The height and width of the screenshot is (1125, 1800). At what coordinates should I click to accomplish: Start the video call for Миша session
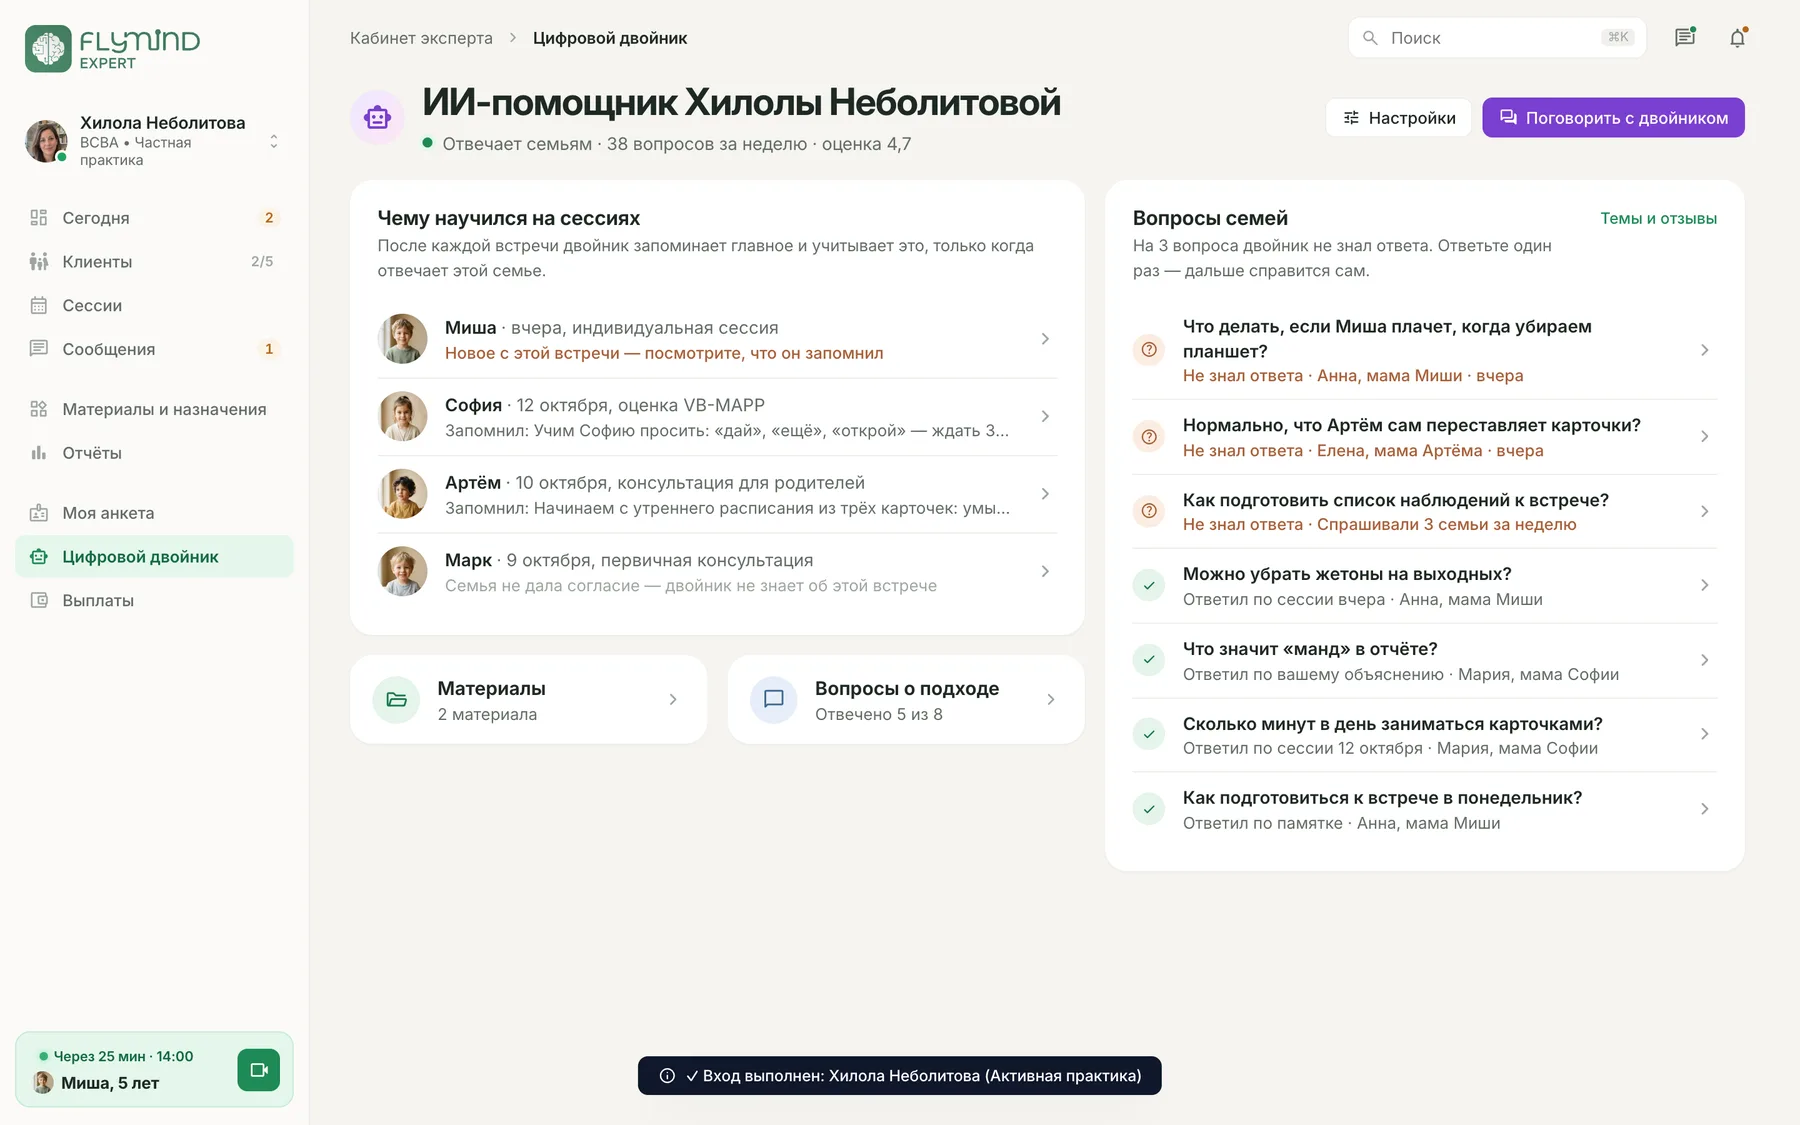point(259,1070)
